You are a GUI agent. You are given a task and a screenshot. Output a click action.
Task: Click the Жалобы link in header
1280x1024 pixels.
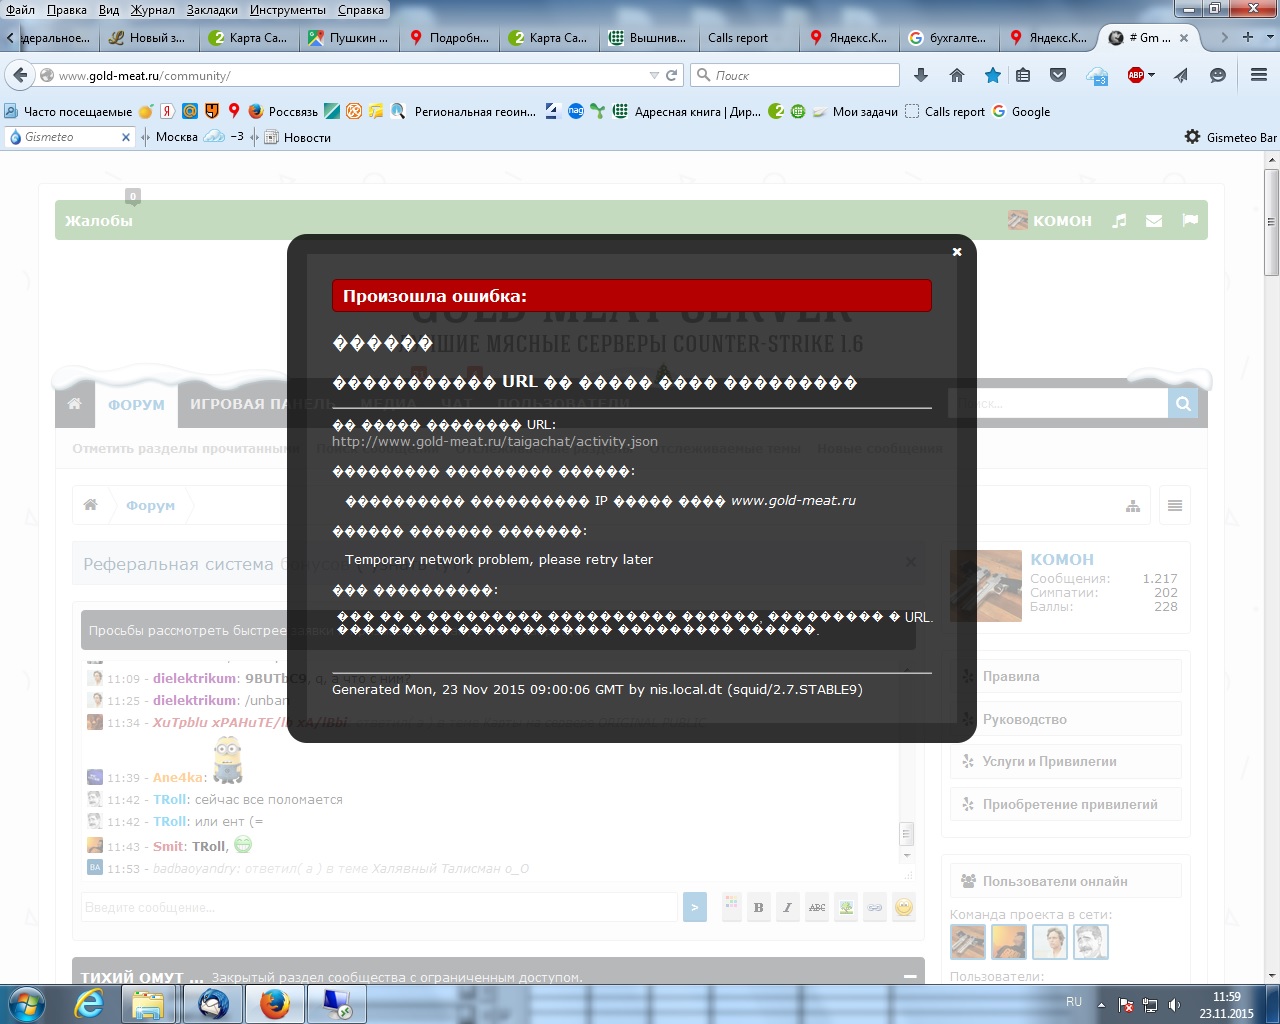(x=99, y=221)
